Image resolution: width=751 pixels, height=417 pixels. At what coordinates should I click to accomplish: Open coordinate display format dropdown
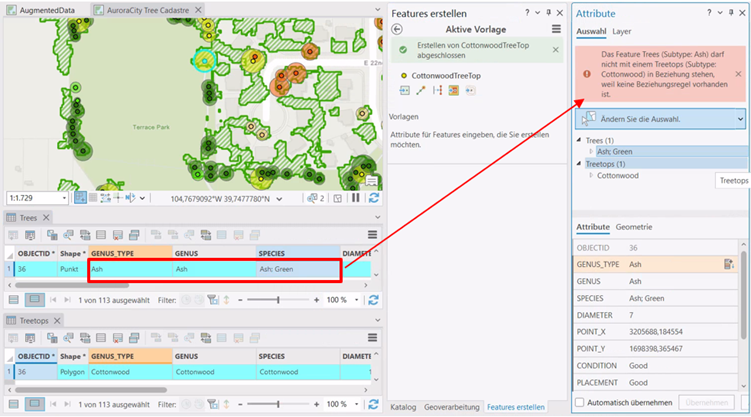(x=279, y=199)
